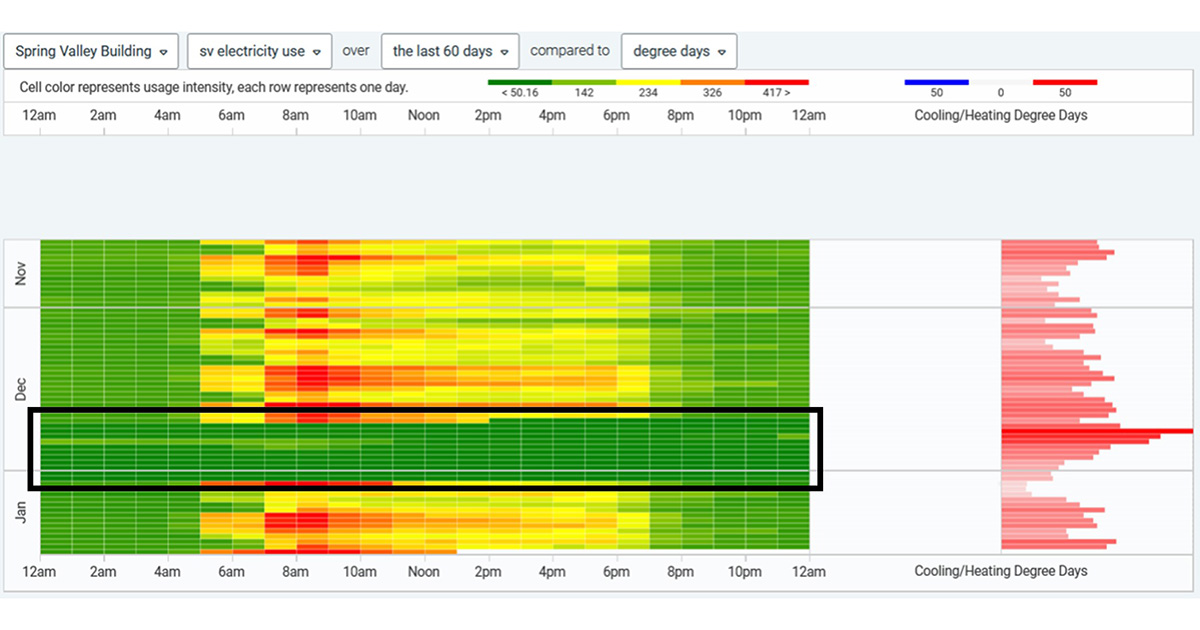Click the 'compared to' label
This screenshot has height=630, width=1200.
click(570, 50)
